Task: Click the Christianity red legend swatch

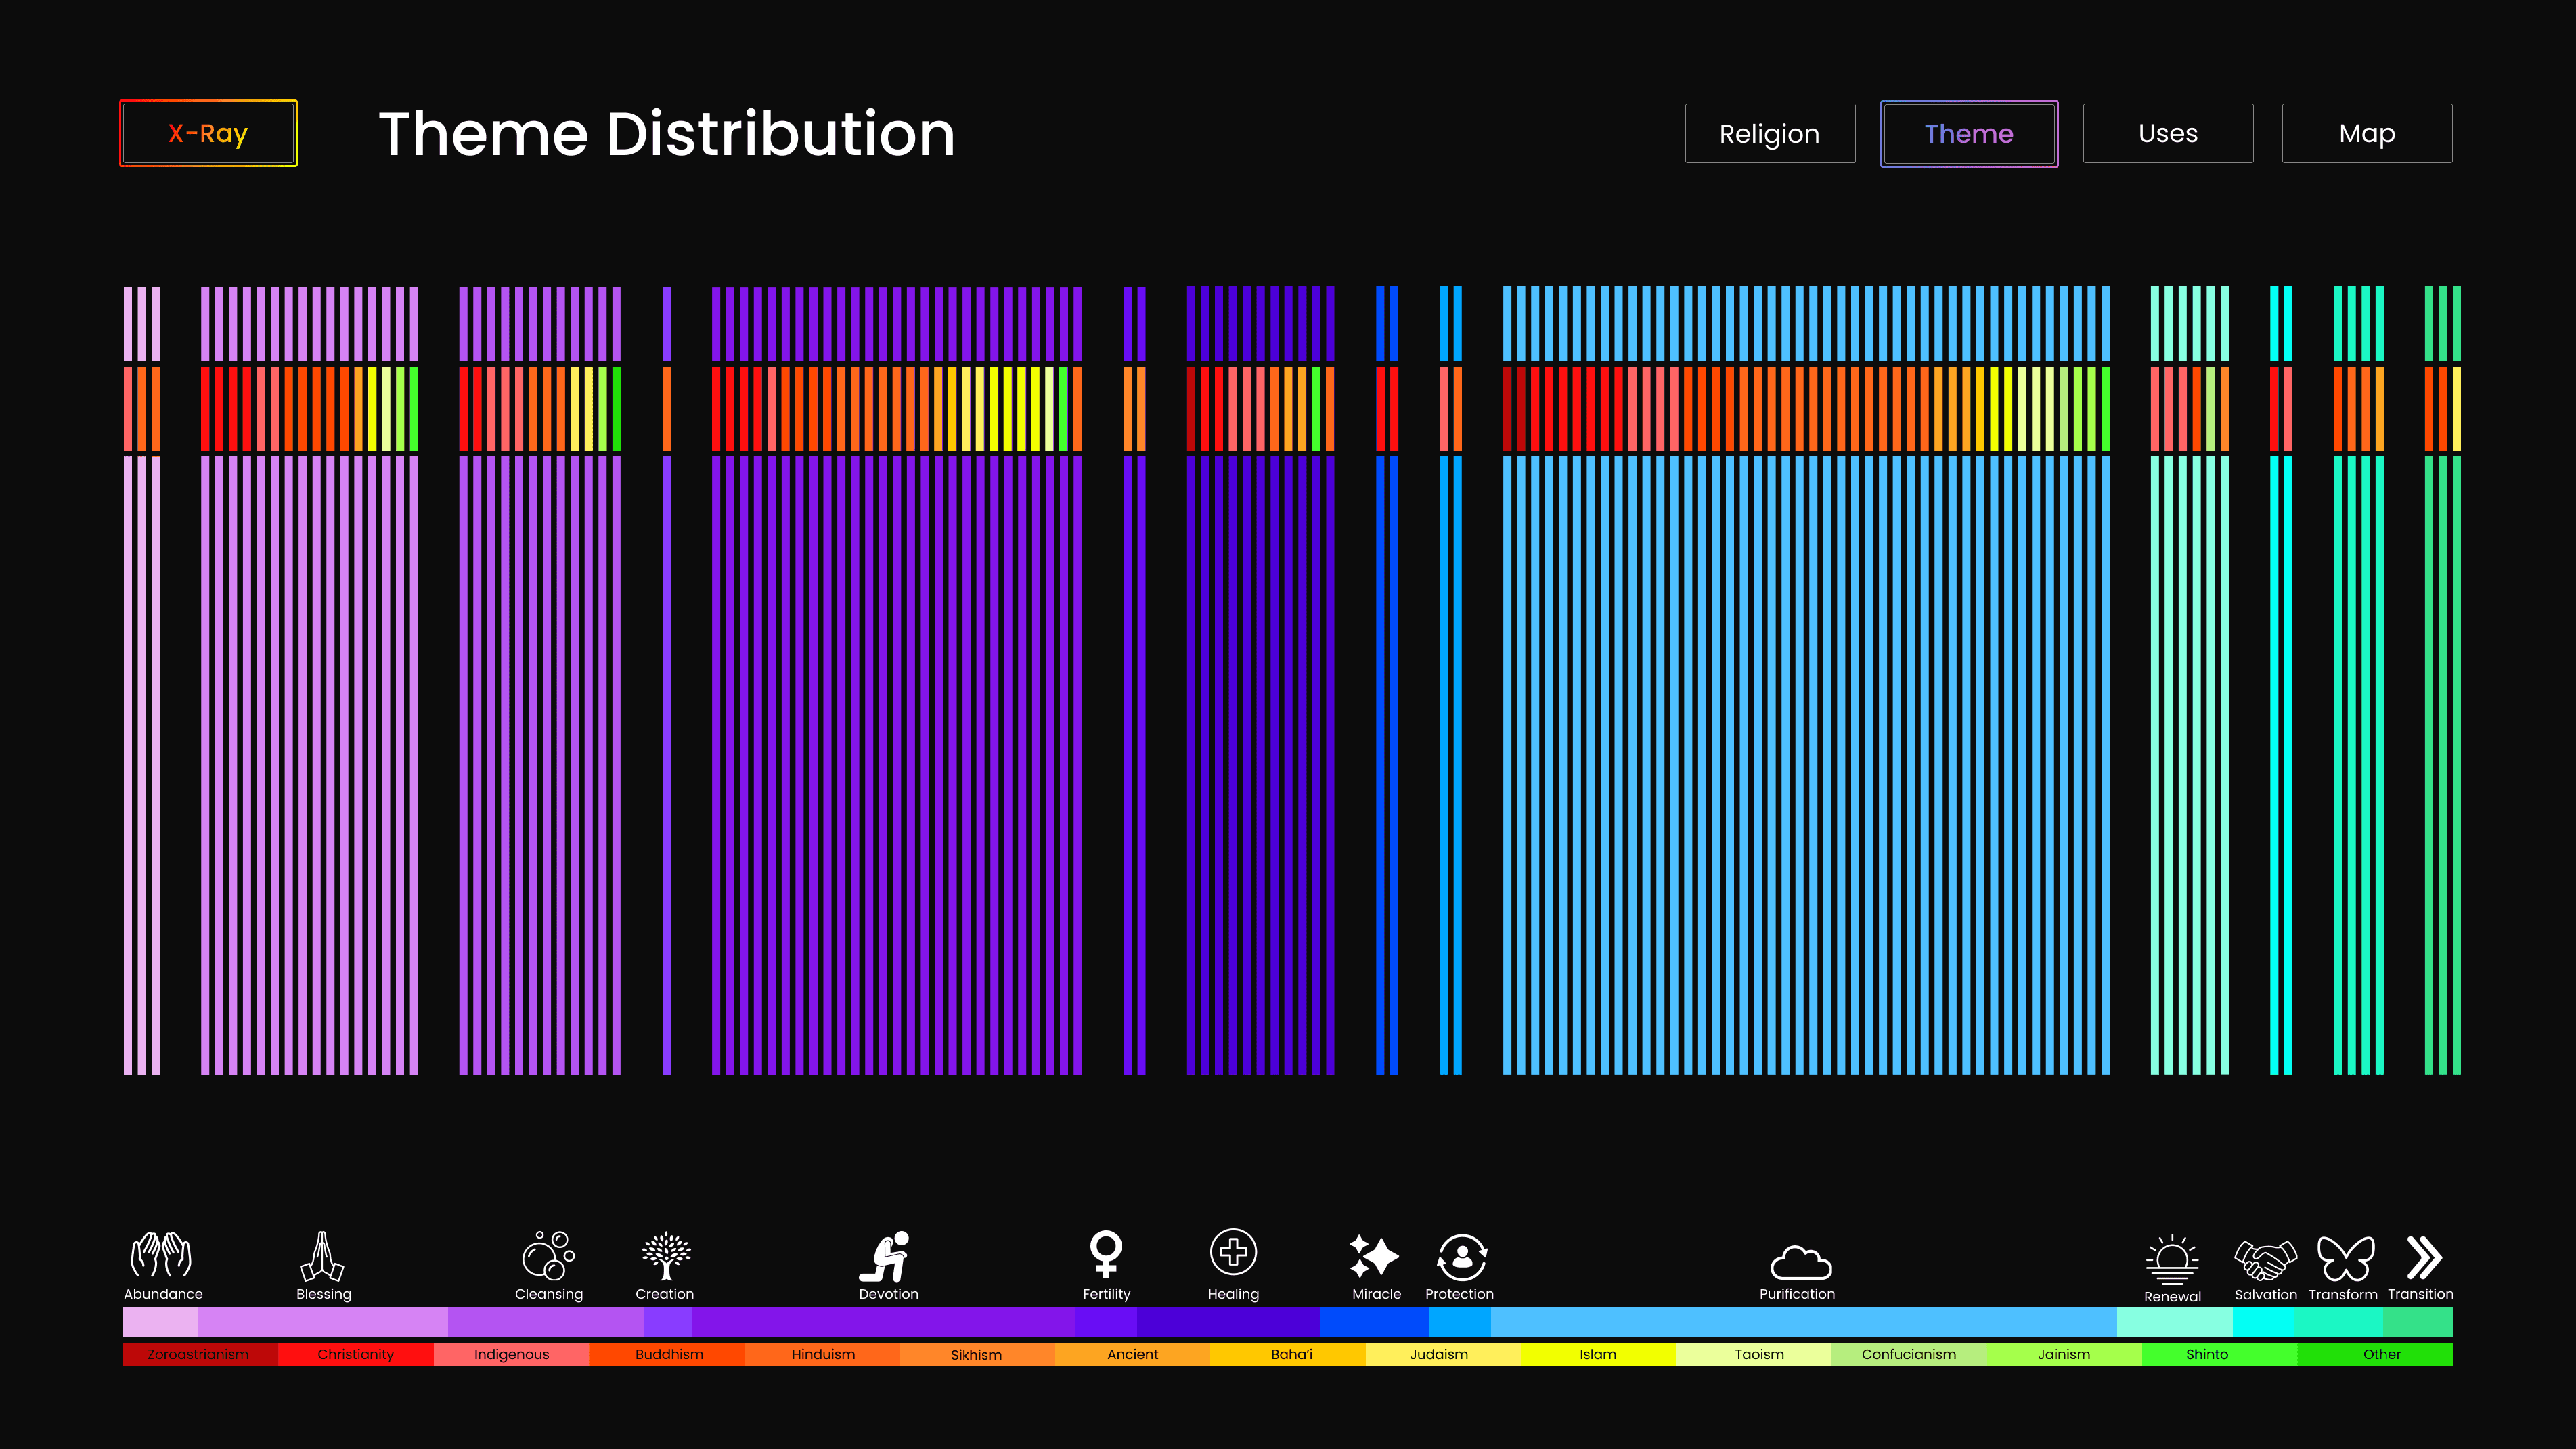Action: pyautogui.click(x=355, y=1354)
